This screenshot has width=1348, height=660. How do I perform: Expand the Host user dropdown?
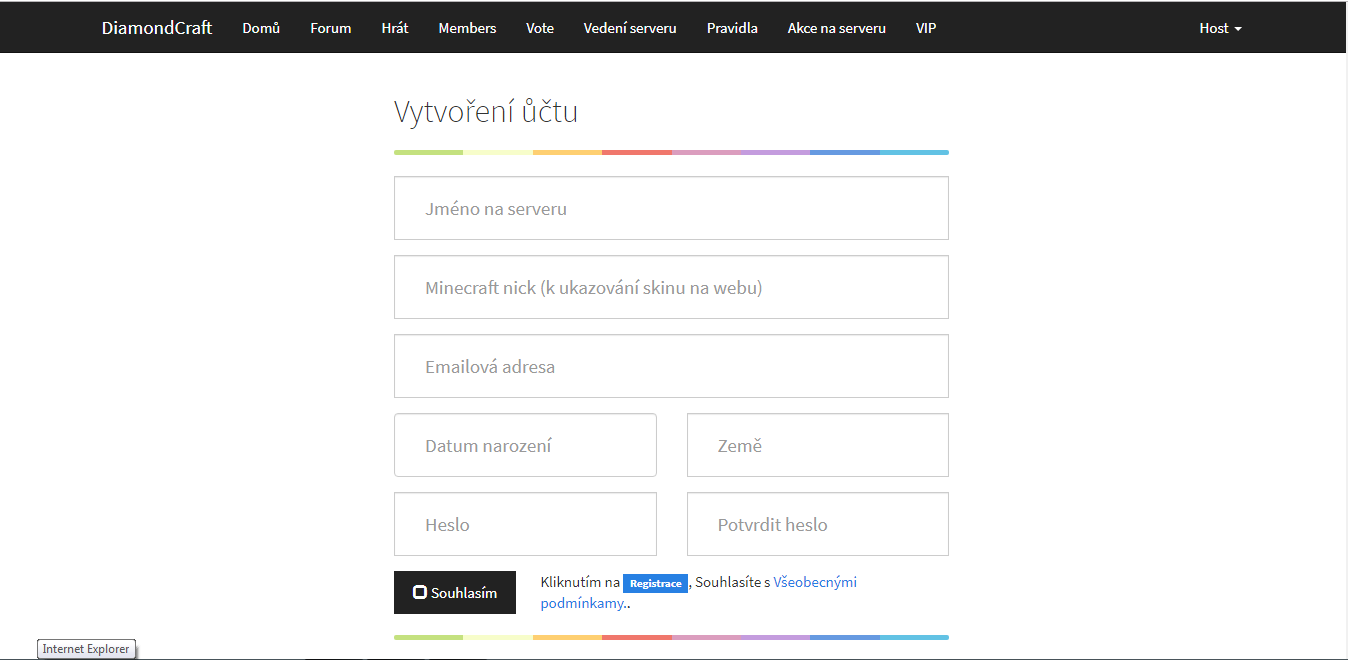[1220, 28]
